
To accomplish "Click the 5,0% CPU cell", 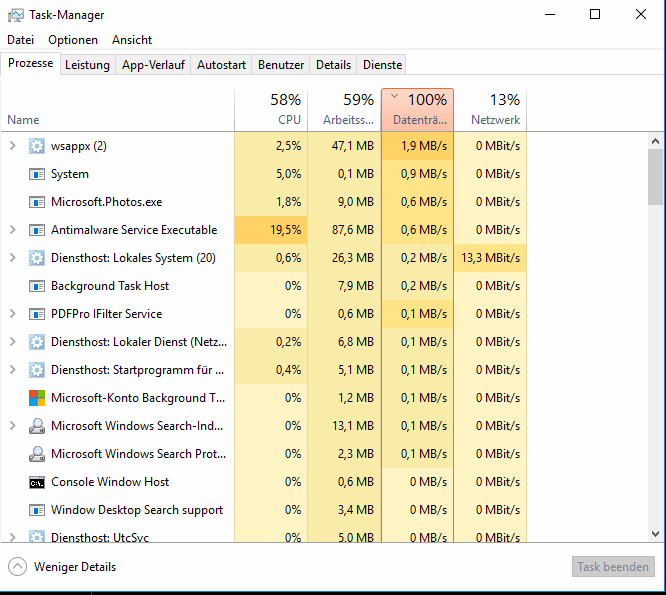I will pos(271,174).
